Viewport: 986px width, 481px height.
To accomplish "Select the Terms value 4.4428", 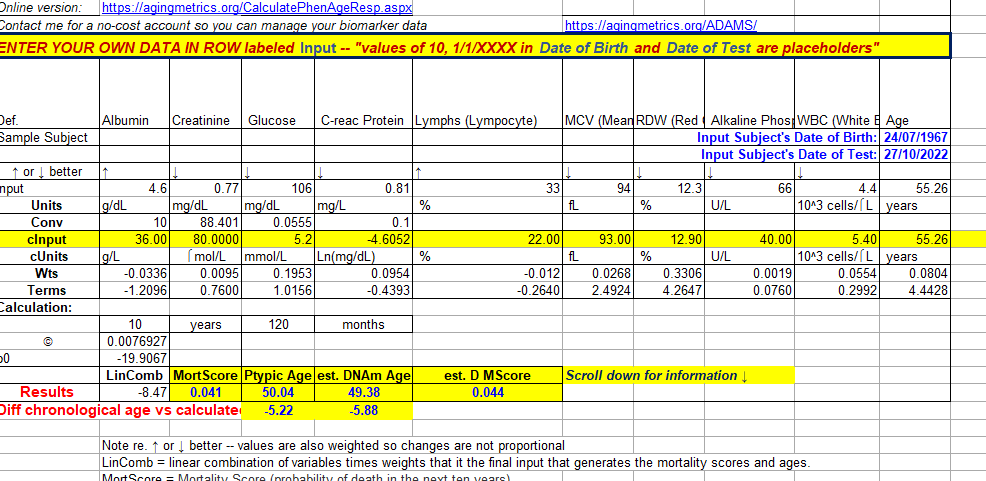I will [x=915, y=290].
